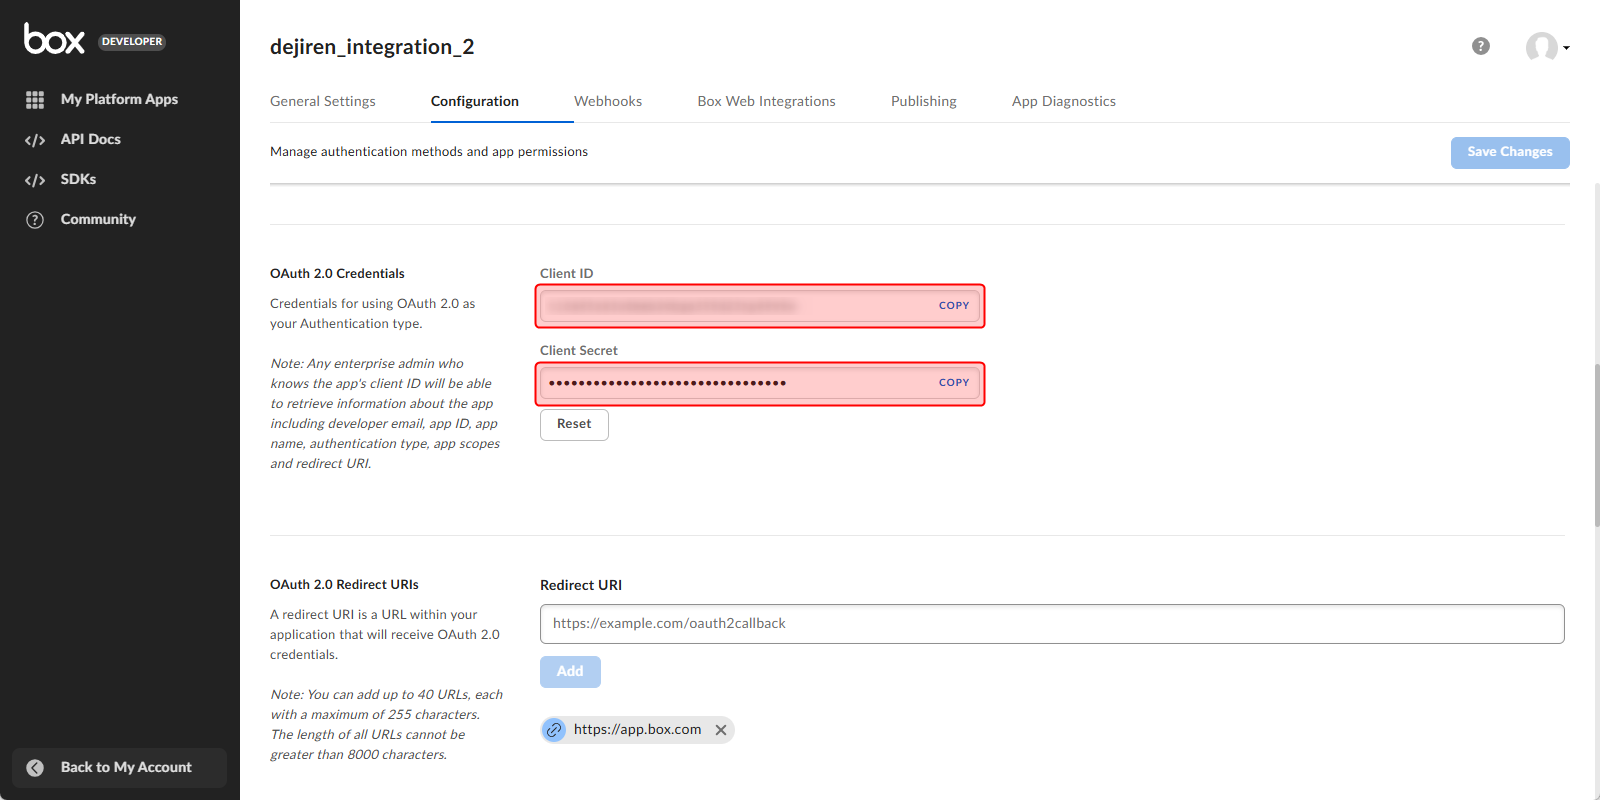
Task: Copy the Client Secret
Action: (x=954, y=383)
